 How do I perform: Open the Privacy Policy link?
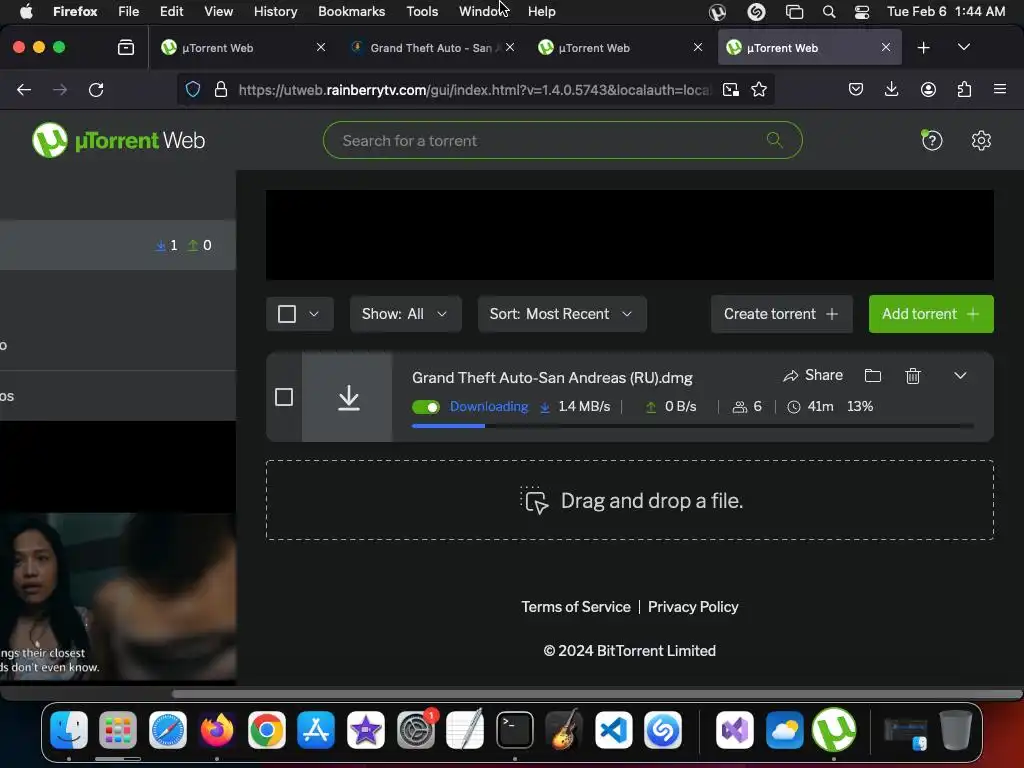pyautogui.click(x=693, y=607)
